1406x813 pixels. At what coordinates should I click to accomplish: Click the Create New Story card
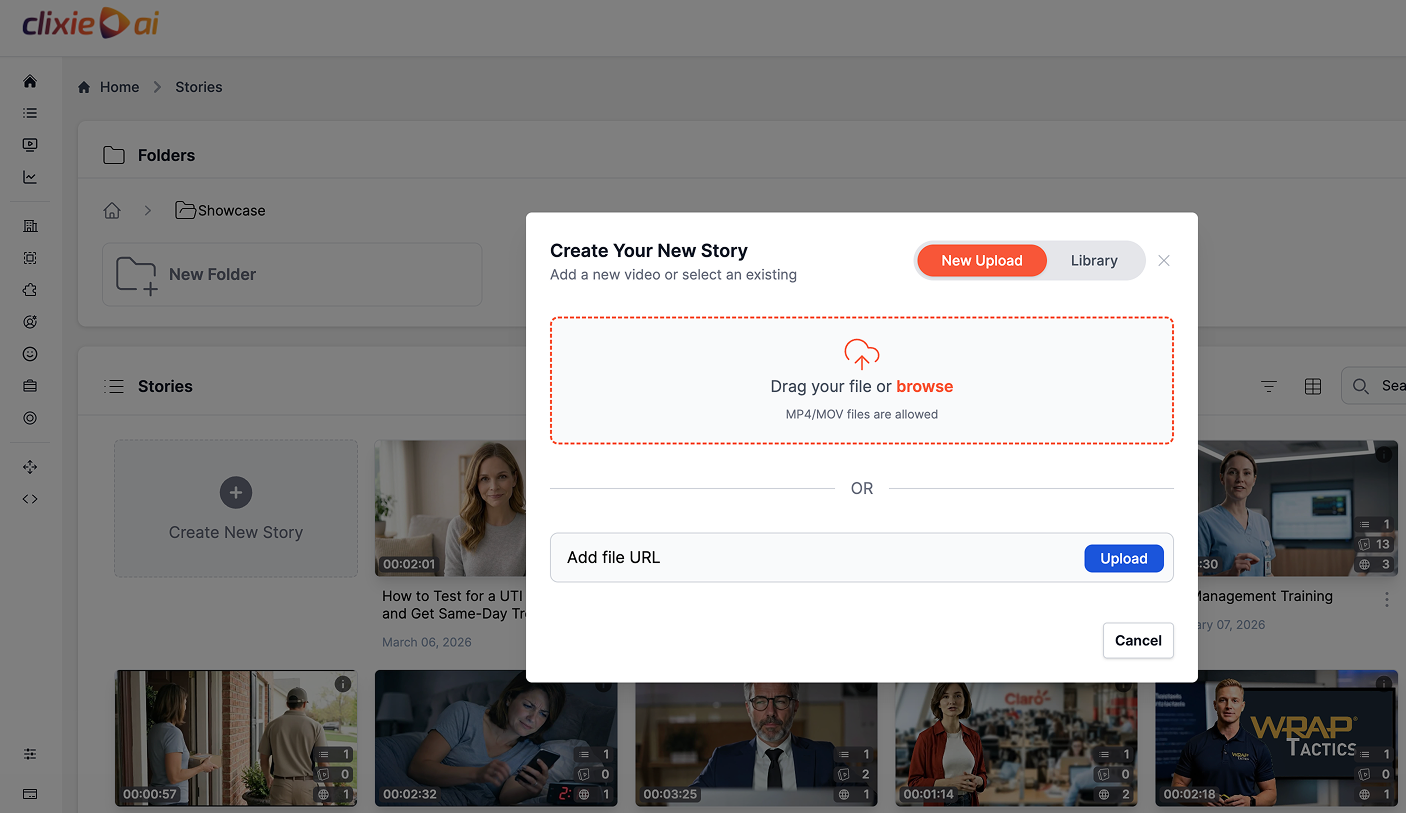236,508
